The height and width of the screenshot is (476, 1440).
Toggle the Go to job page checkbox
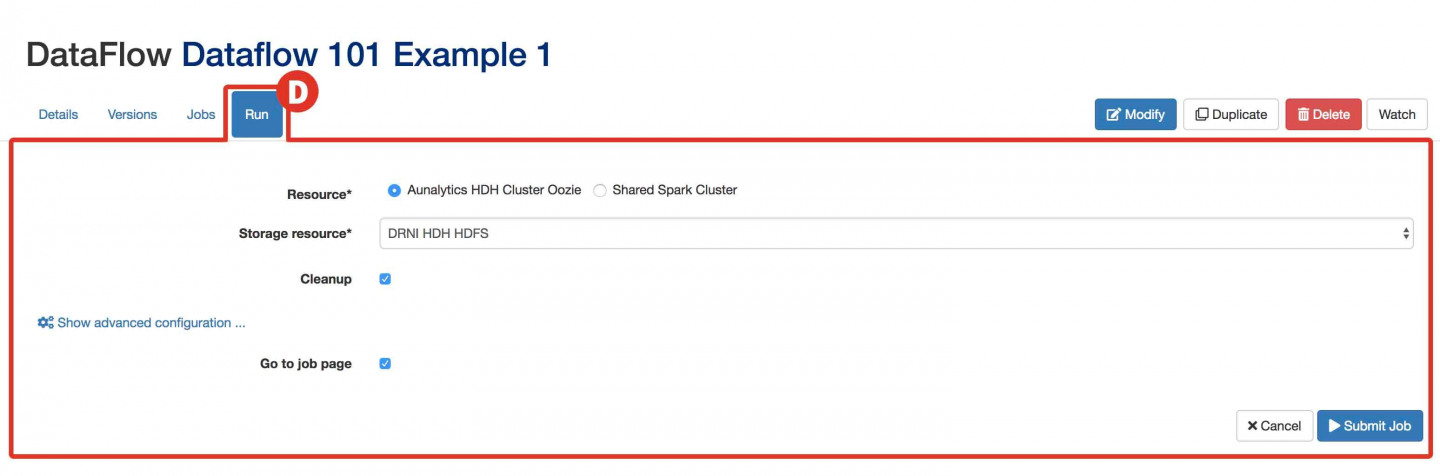pos(385,364)
